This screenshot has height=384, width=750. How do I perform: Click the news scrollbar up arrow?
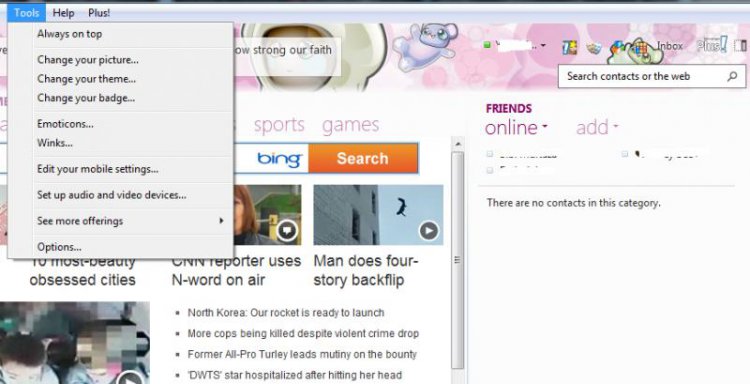458,144
